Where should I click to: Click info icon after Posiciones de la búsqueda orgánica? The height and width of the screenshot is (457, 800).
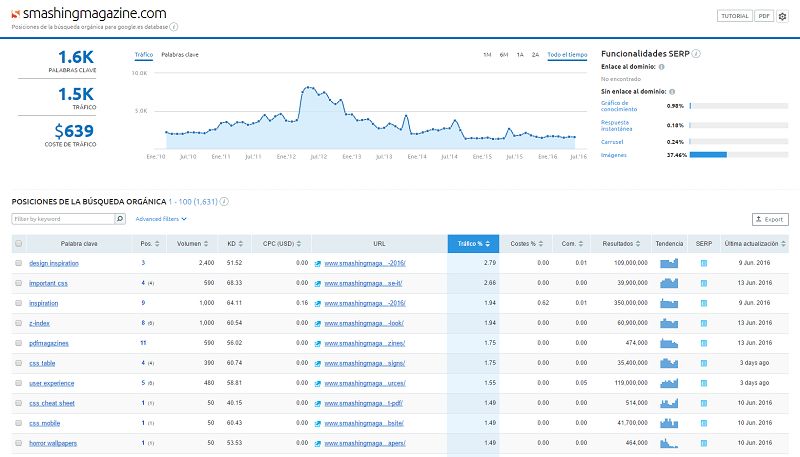tap(224, 201)
